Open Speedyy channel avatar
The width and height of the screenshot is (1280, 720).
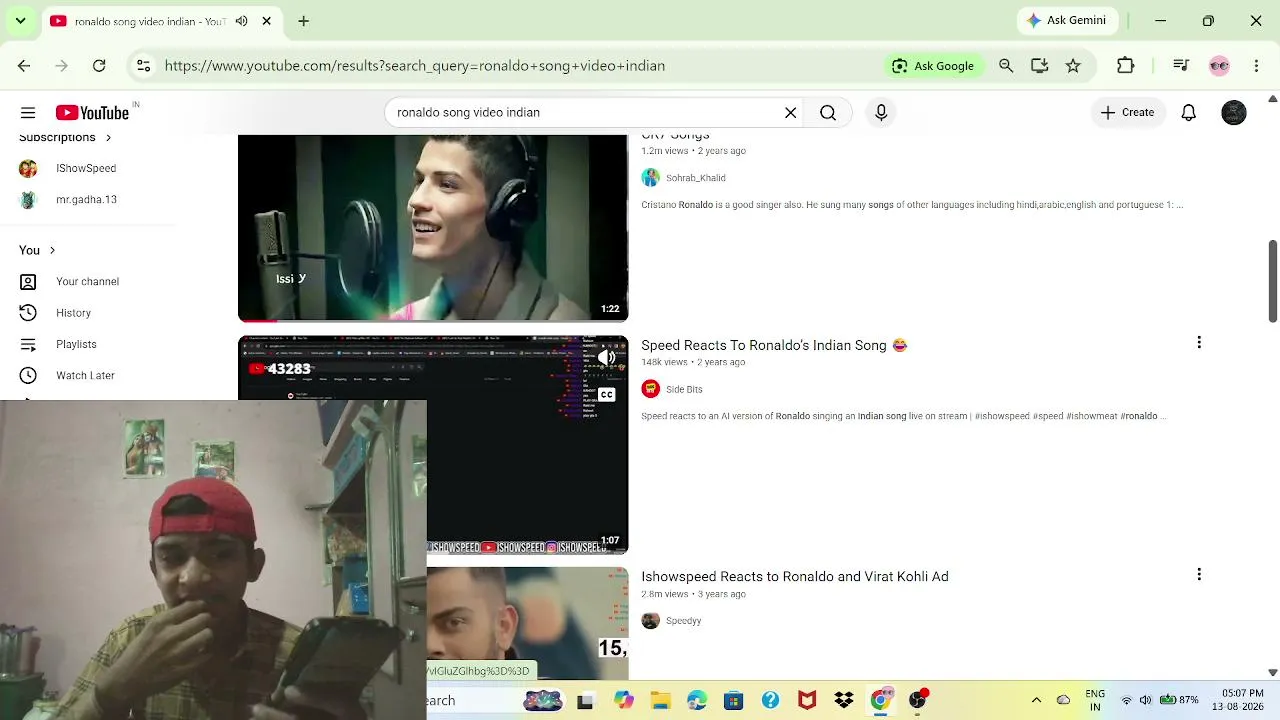651,621
